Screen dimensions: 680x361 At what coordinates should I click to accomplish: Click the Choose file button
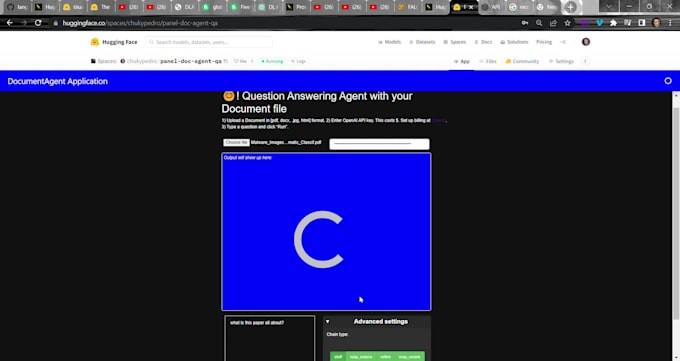pos(236,142)
